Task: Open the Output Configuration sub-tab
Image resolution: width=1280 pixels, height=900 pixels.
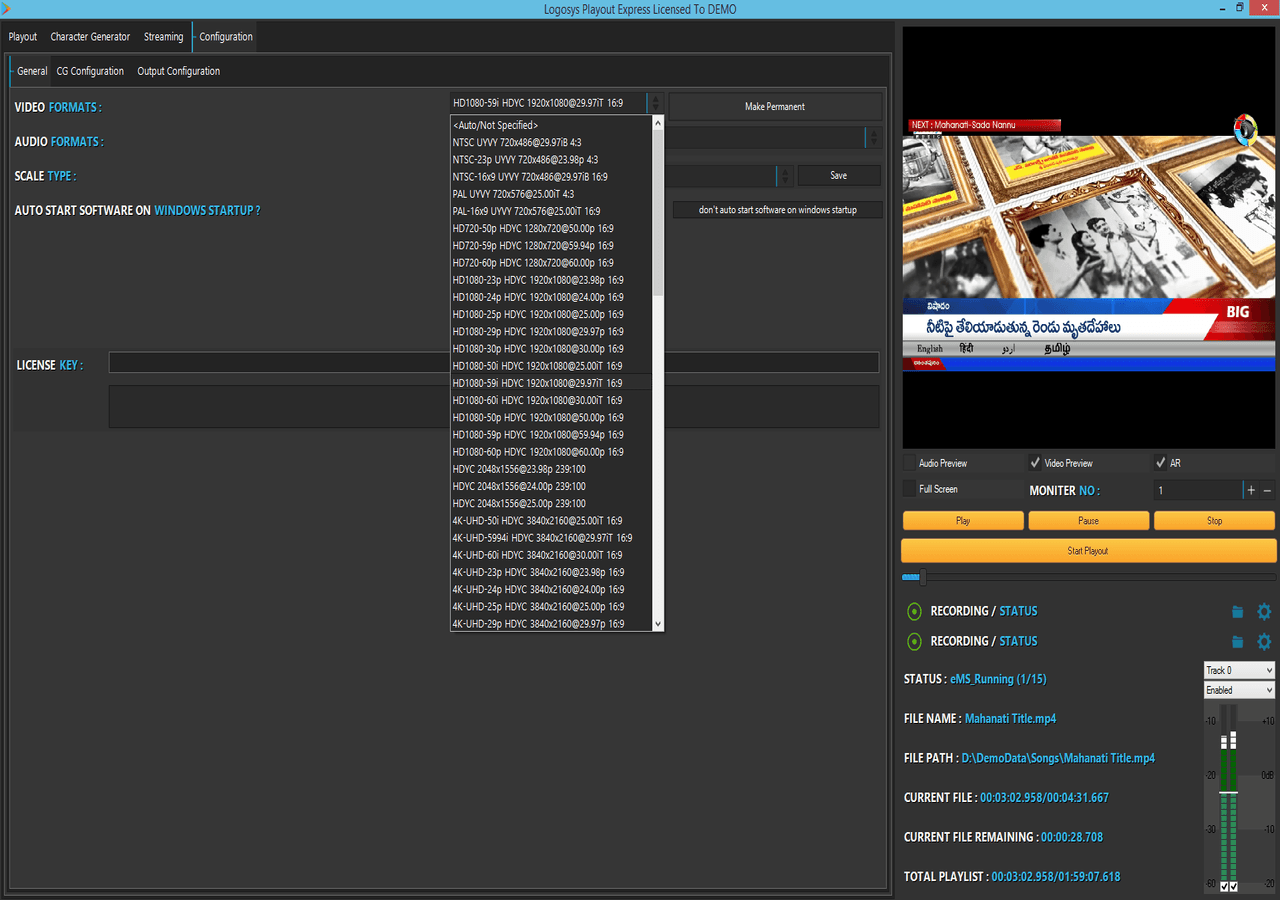Action: [x=178, y=71]
